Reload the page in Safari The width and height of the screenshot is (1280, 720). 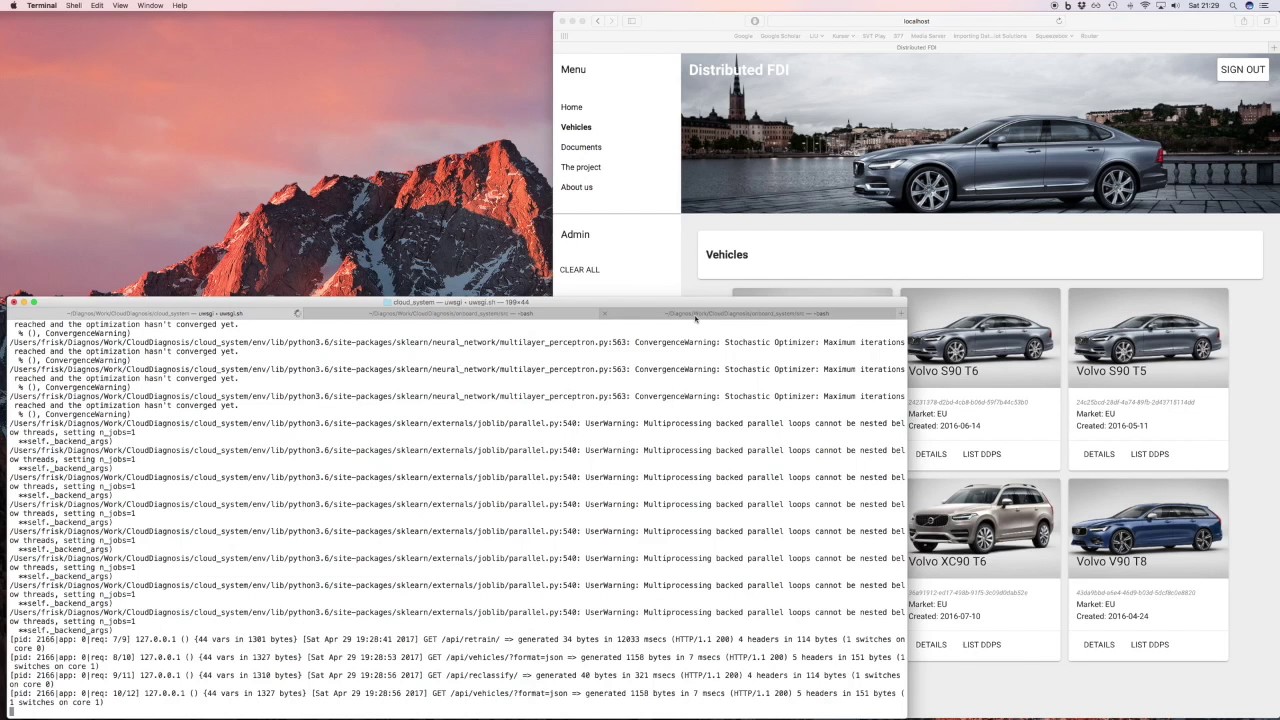tap(1059, 21)
